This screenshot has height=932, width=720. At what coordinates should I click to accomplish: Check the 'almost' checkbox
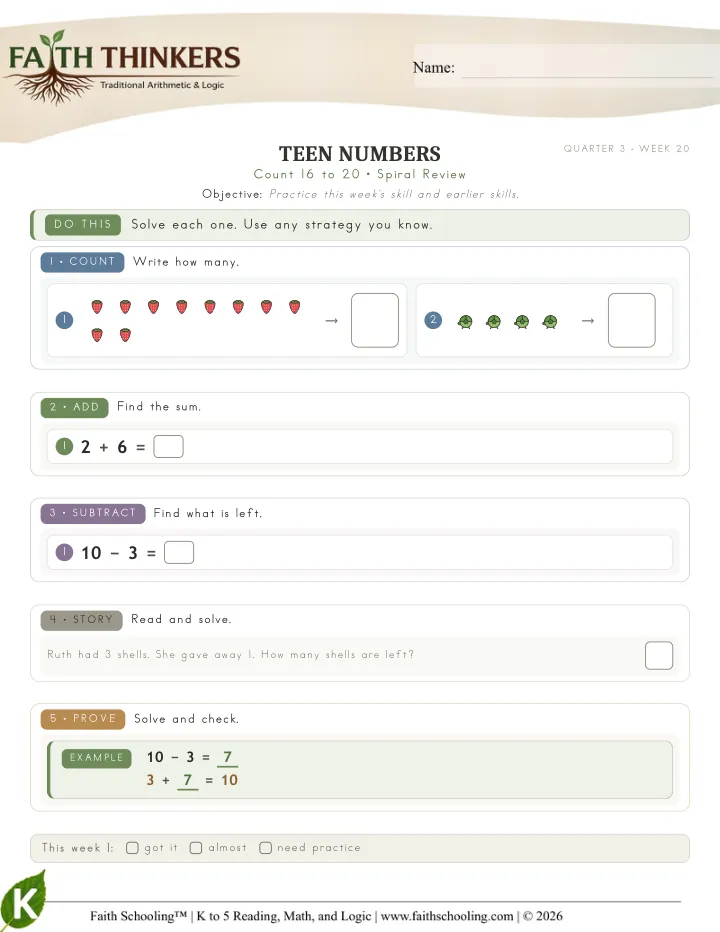click(x=196, y=848)
